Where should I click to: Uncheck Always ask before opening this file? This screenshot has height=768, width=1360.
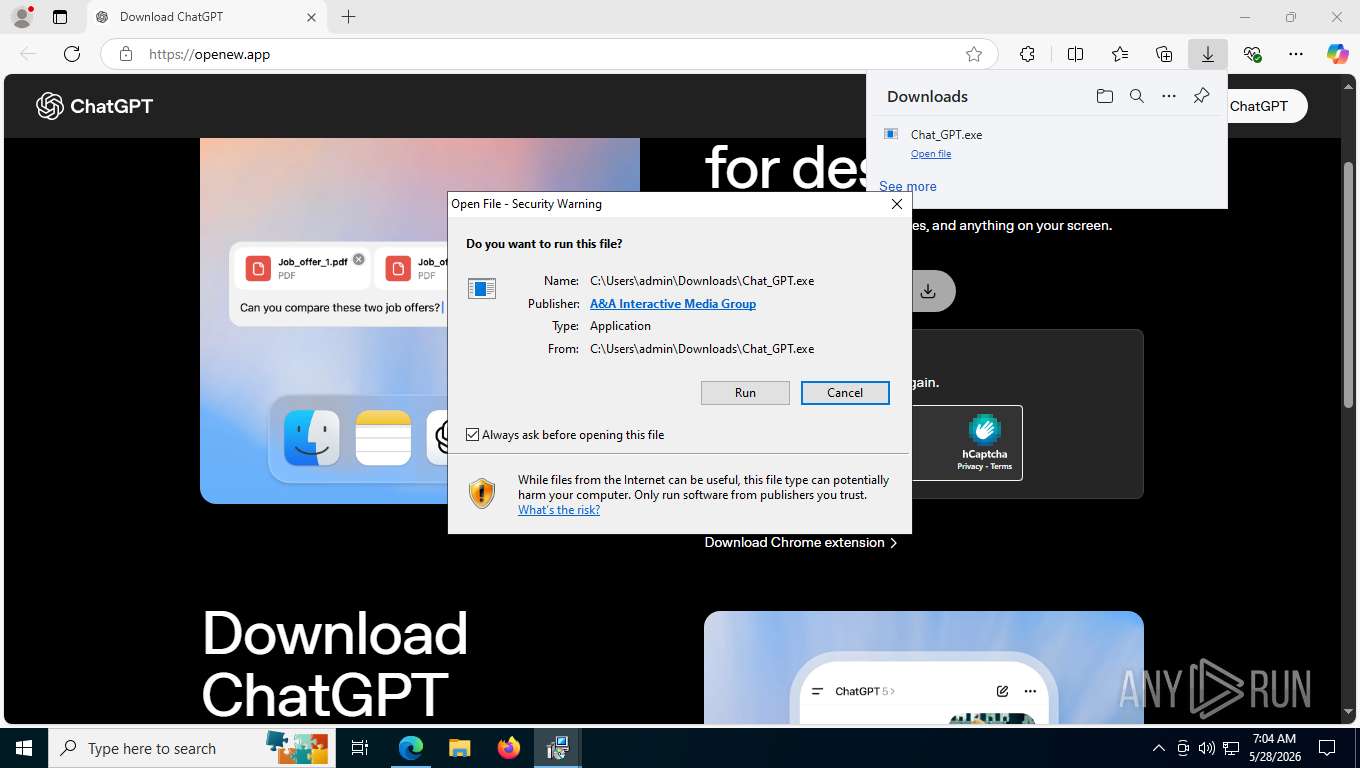(x=473, y=435)
